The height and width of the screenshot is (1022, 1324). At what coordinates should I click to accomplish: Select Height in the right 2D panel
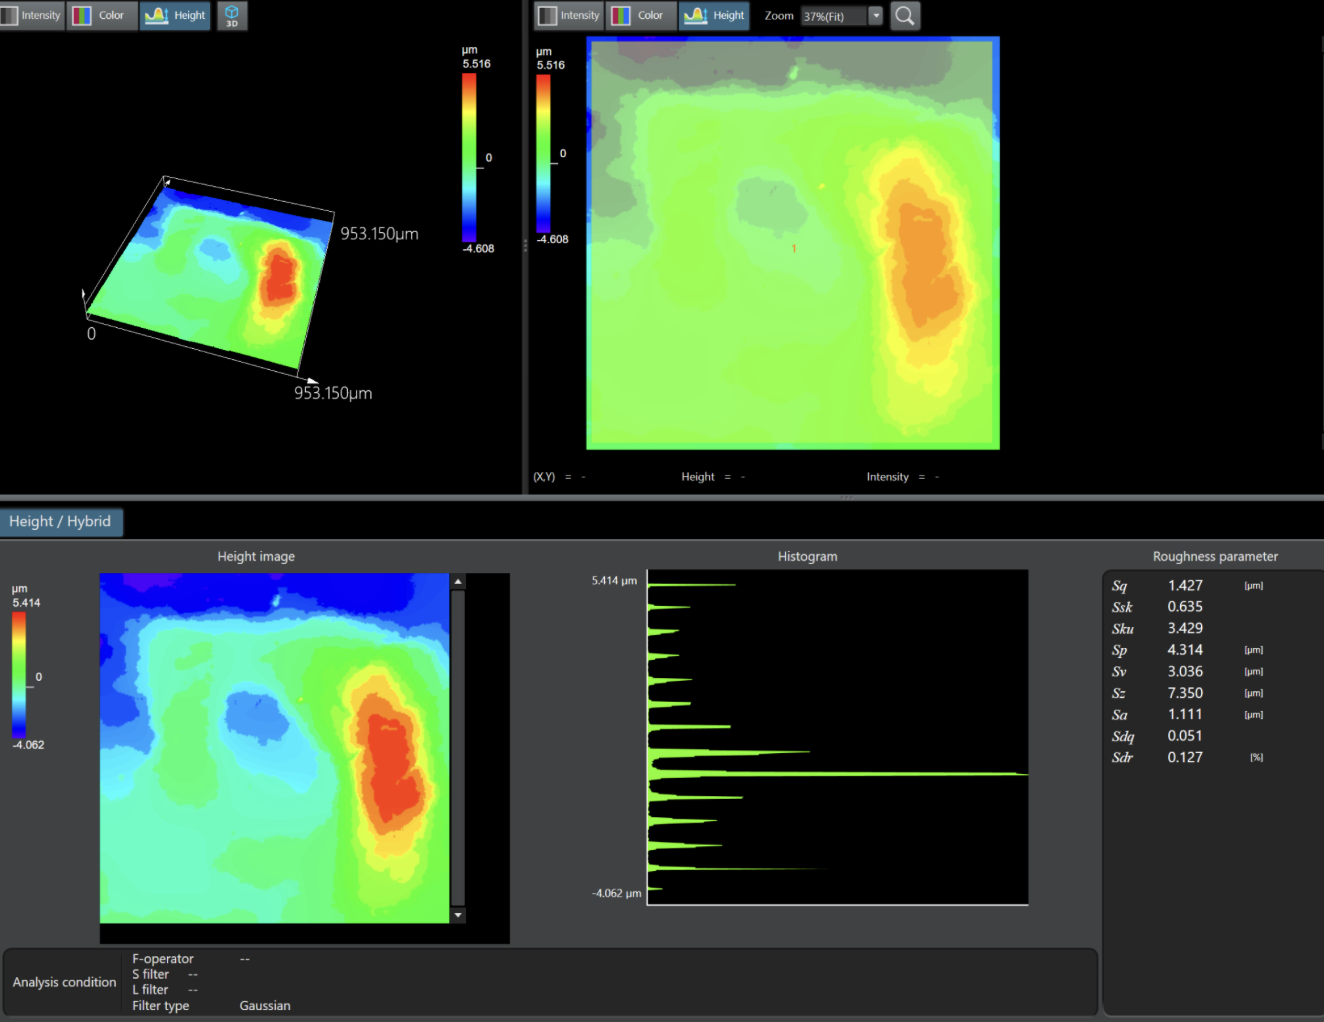coord(715,16)
